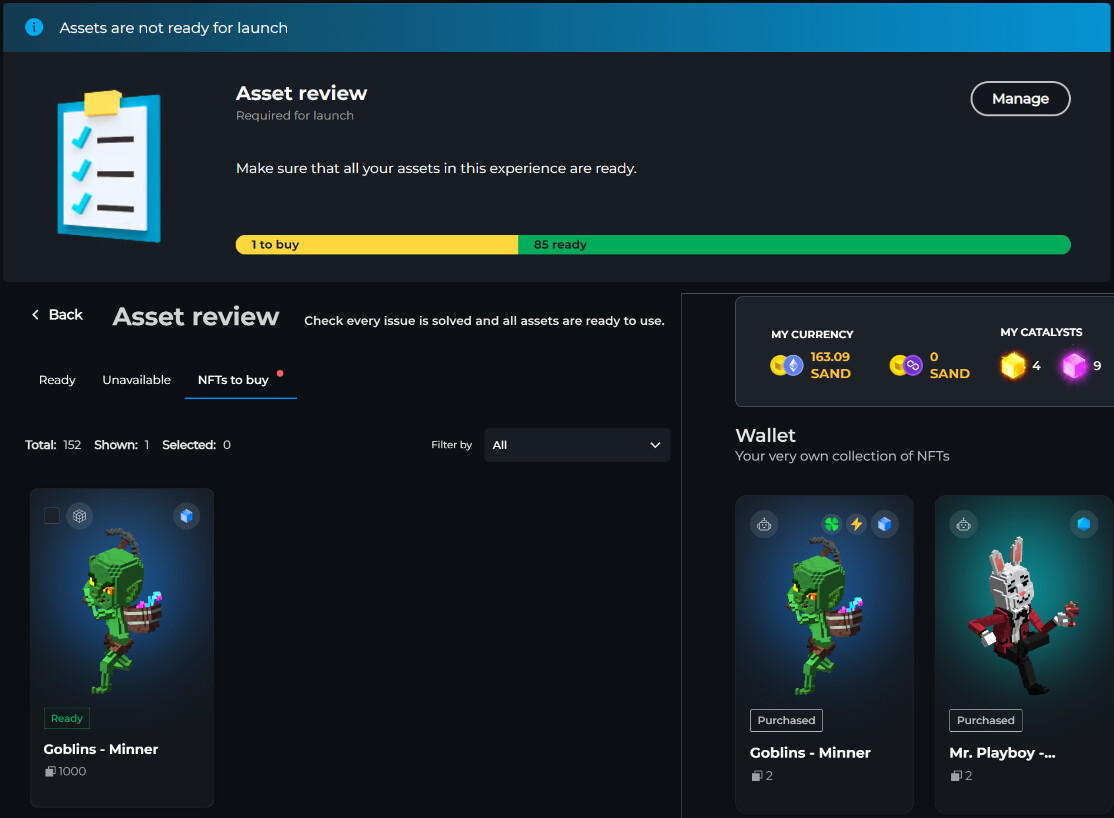Click the lightning bolt icon on the wallet Goblins card
1114x818 pixels.
pos(857,524)
